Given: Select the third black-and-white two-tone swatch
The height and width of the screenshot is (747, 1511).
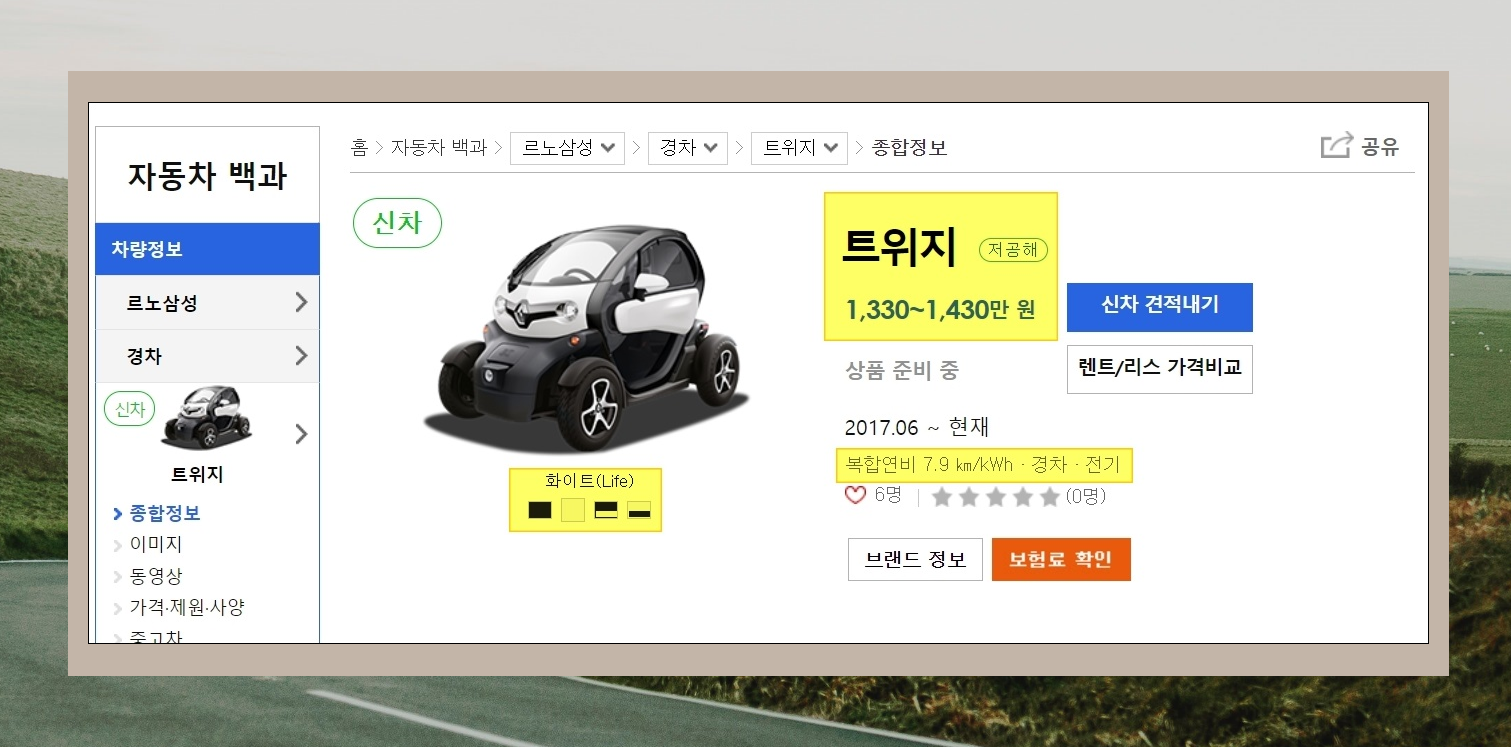Looking at the screenshot, I should tap(606, 510).
